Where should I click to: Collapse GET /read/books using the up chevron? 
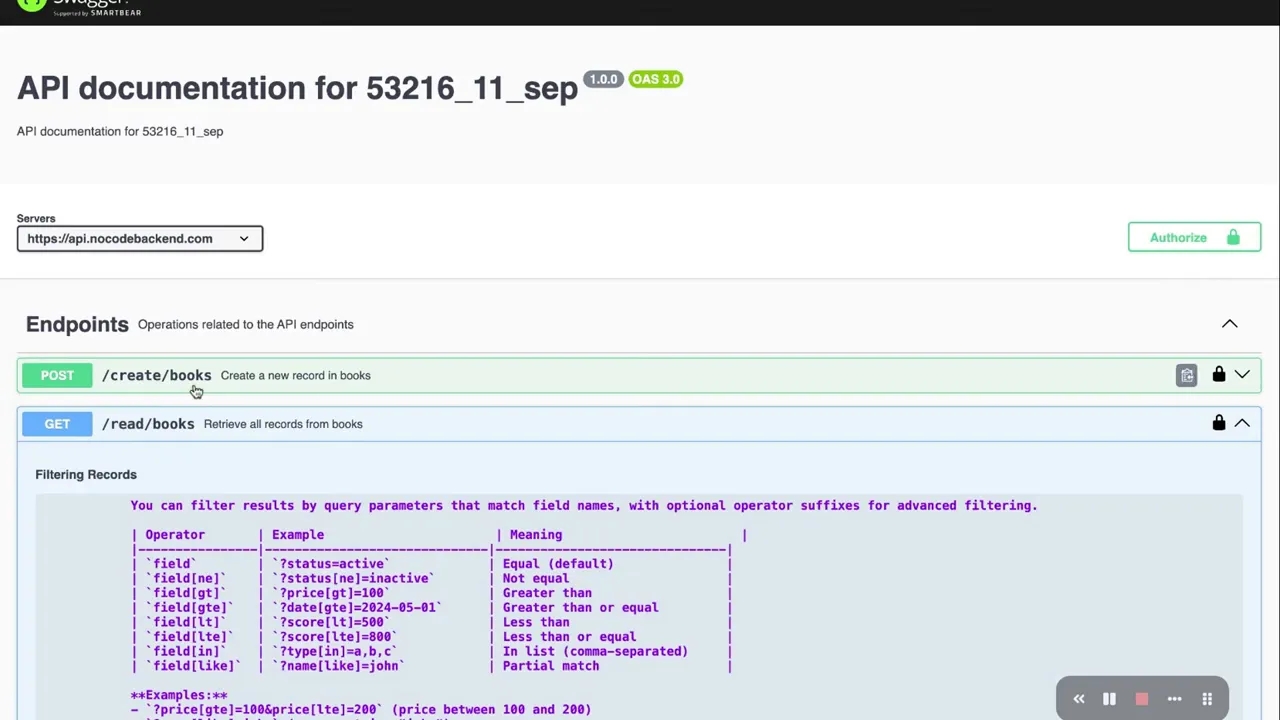[x=1242, y=424]
